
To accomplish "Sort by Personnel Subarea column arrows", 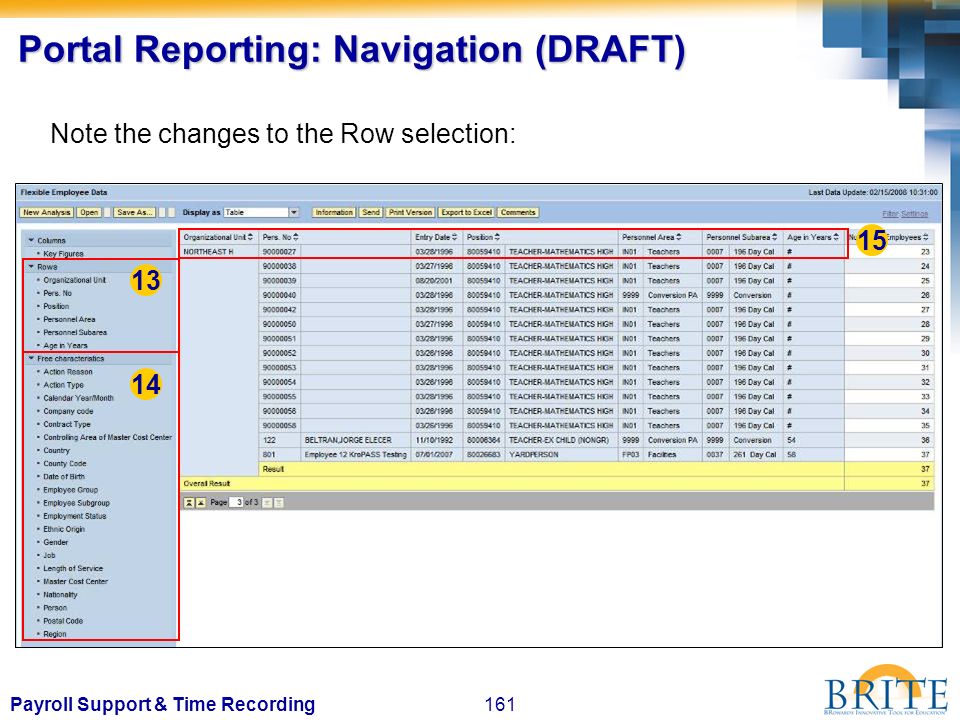I will pyautogui.click(x=774, y=237).
